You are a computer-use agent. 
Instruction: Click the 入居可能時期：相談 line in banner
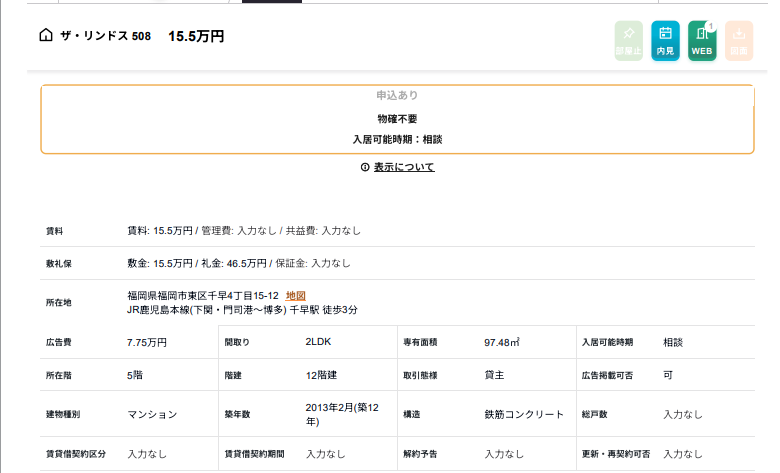tap(397, 139)
